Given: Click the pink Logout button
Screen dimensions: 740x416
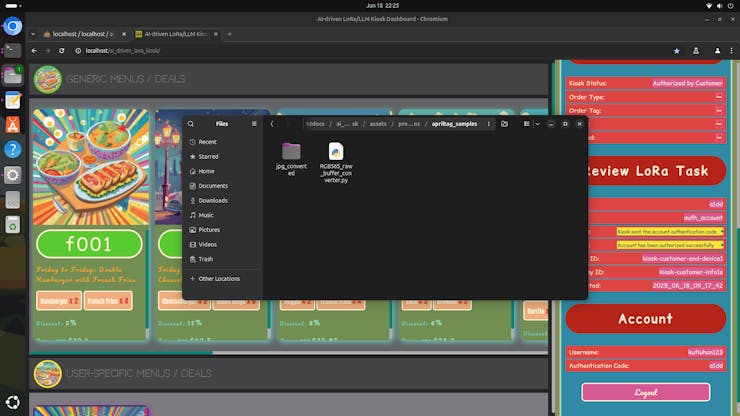Looking at the screenshot, I should [x=645, y=392].
